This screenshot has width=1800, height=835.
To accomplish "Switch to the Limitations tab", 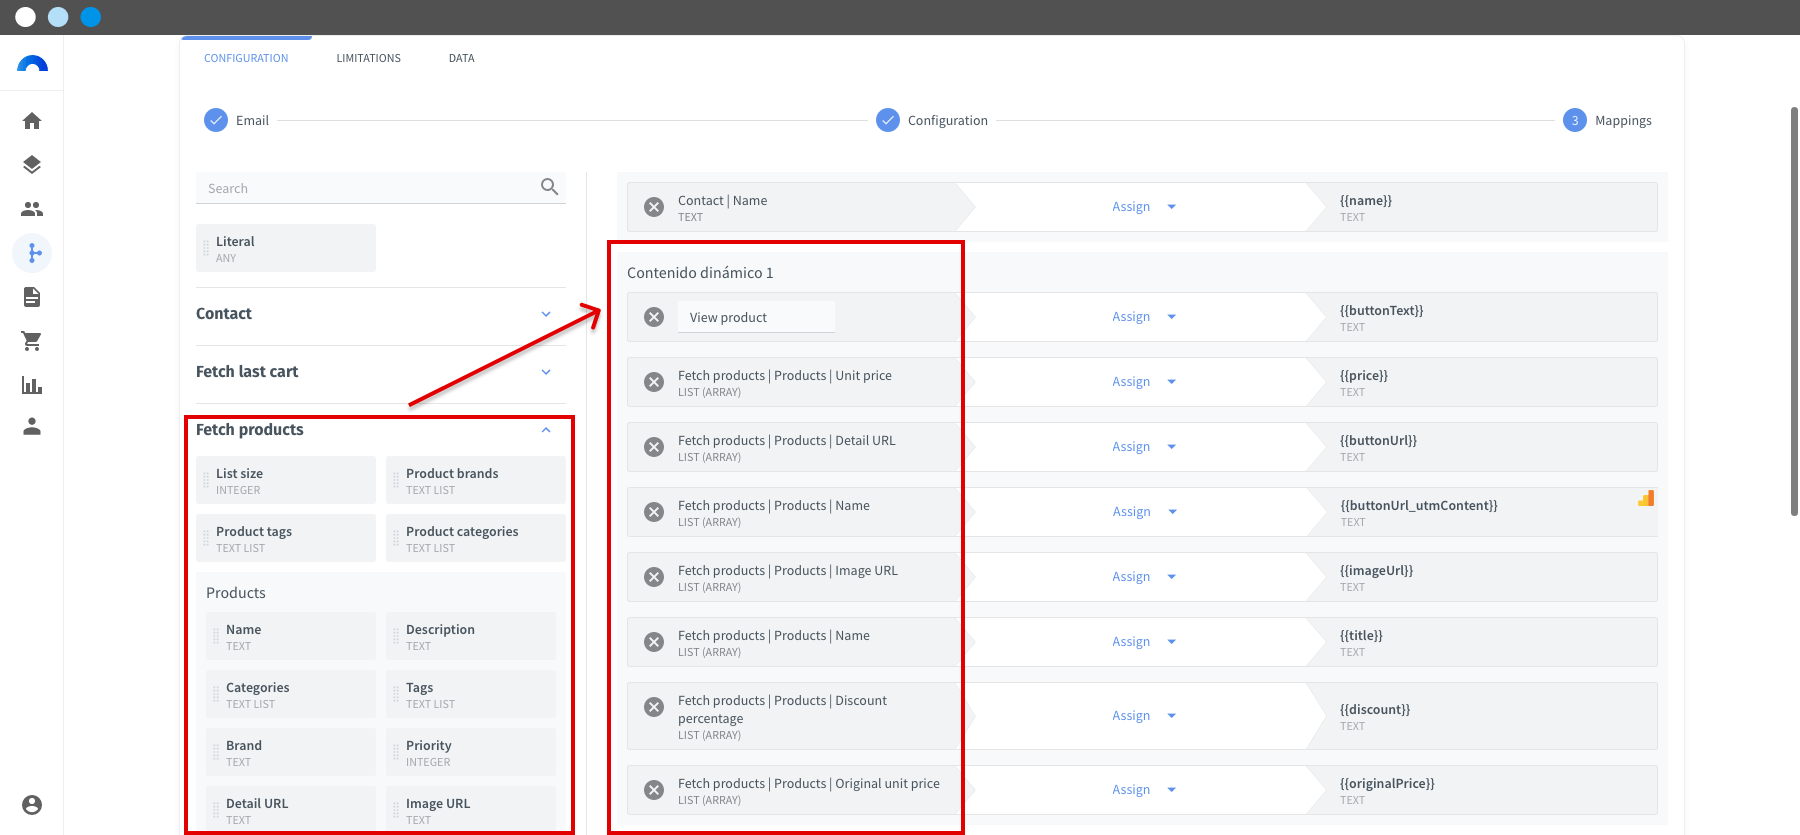I will pyautogui.click(x=368, y=58).
